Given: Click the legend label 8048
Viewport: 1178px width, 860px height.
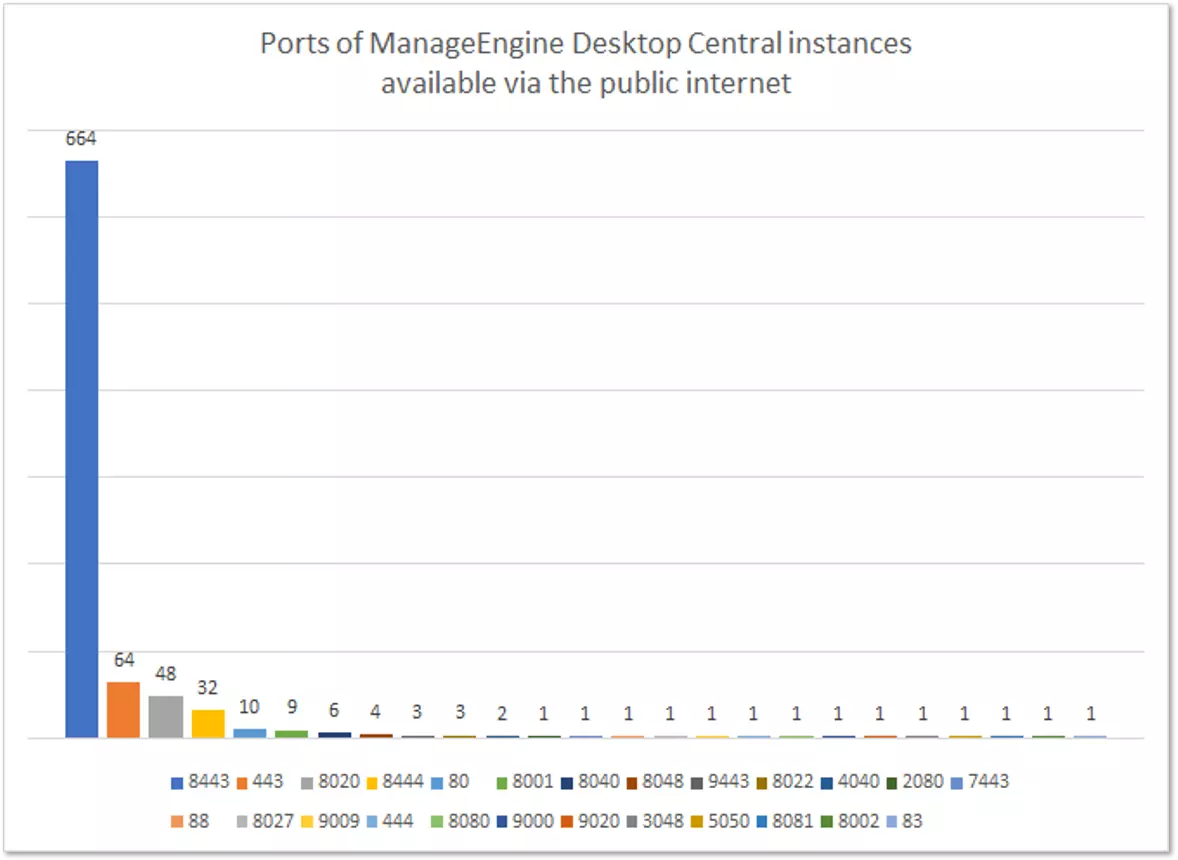Looking at the screenshot, I should pyautogui.click(x=663, y=782).
